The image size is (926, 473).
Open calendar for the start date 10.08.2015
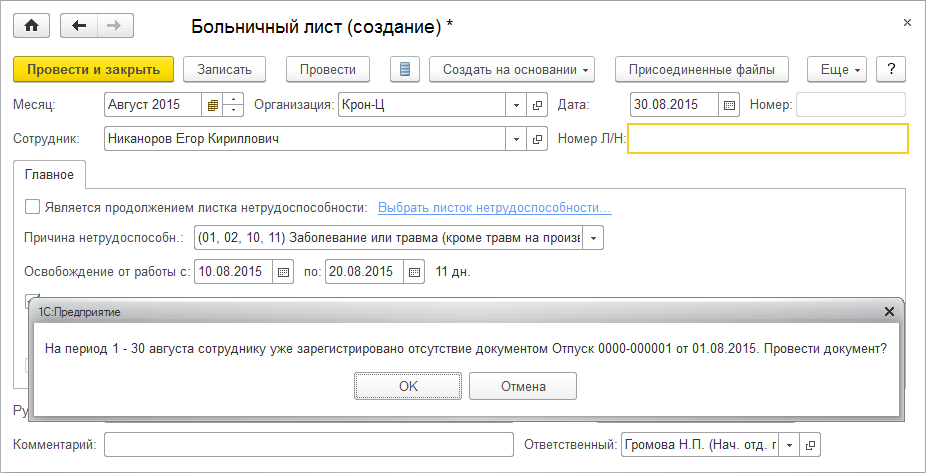pyautogui.click(x=283, y=271)
